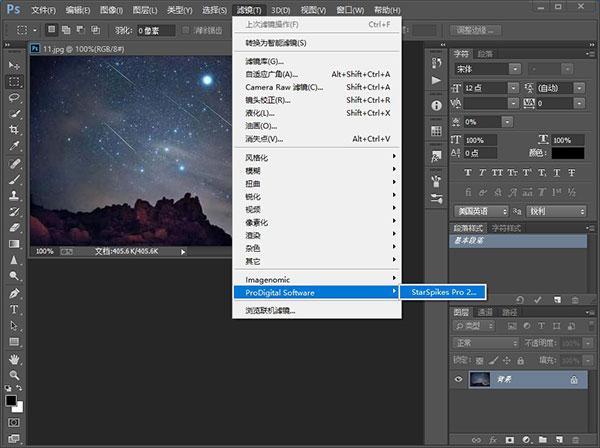Open the 正常 blend mode dropdown

pos(482,342)
